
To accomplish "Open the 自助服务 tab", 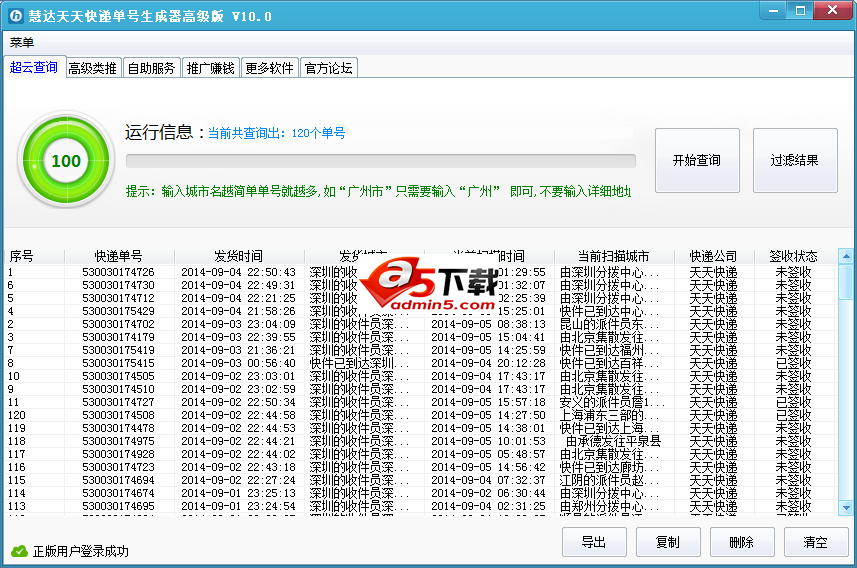I will 151,68.
